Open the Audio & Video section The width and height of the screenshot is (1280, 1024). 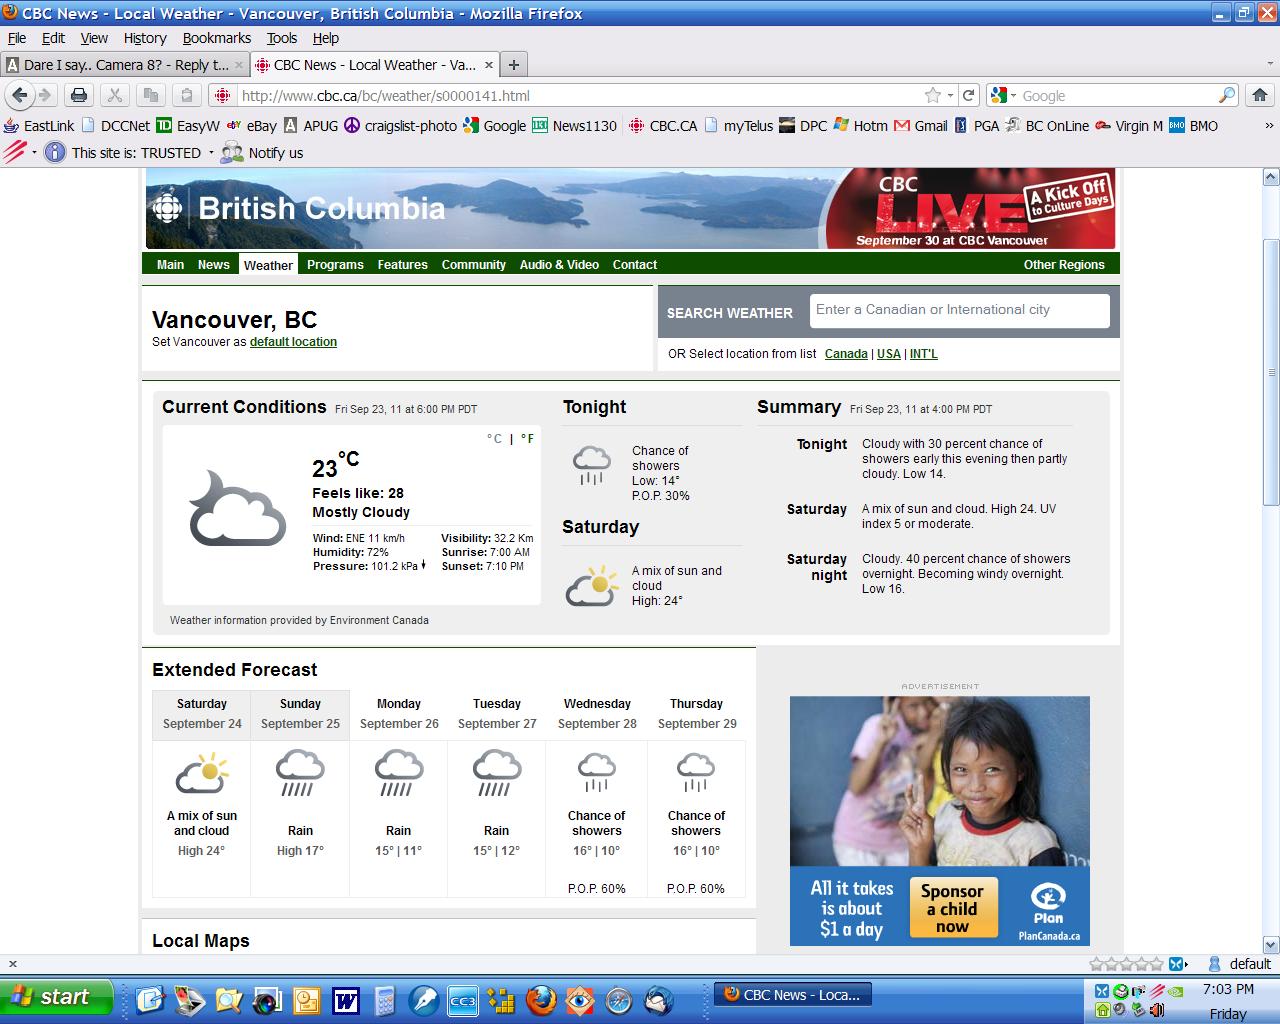click(x=559, y=264)
